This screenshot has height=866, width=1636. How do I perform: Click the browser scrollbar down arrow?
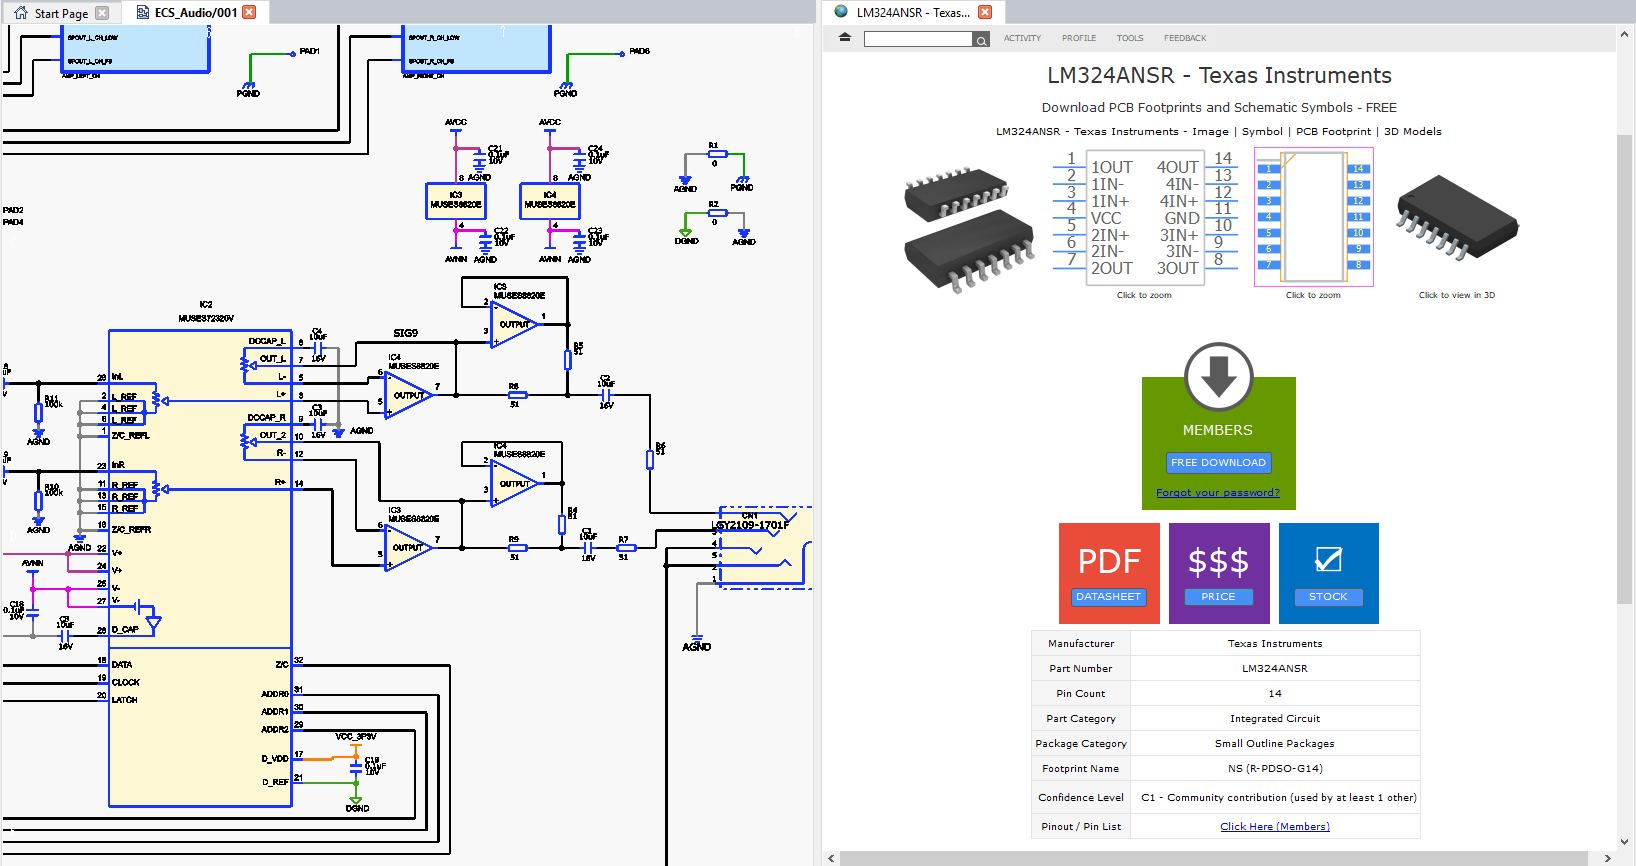point(1624,842)
